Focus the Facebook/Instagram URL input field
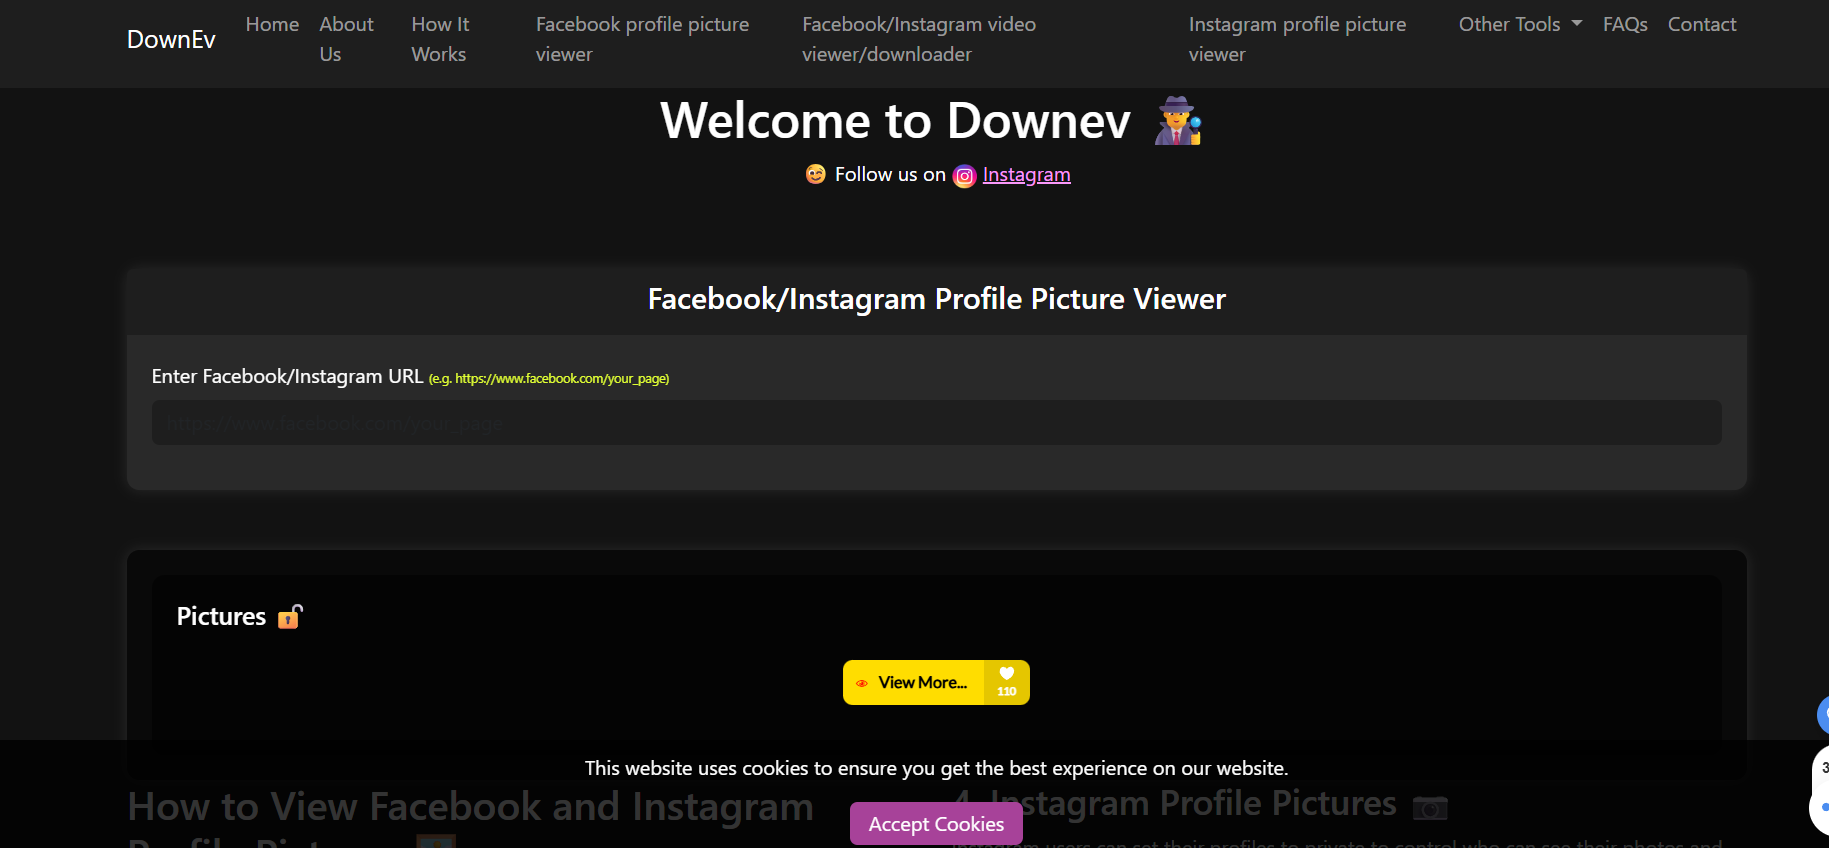Viewport: 1829px width, 848px height. pos(936,423)
